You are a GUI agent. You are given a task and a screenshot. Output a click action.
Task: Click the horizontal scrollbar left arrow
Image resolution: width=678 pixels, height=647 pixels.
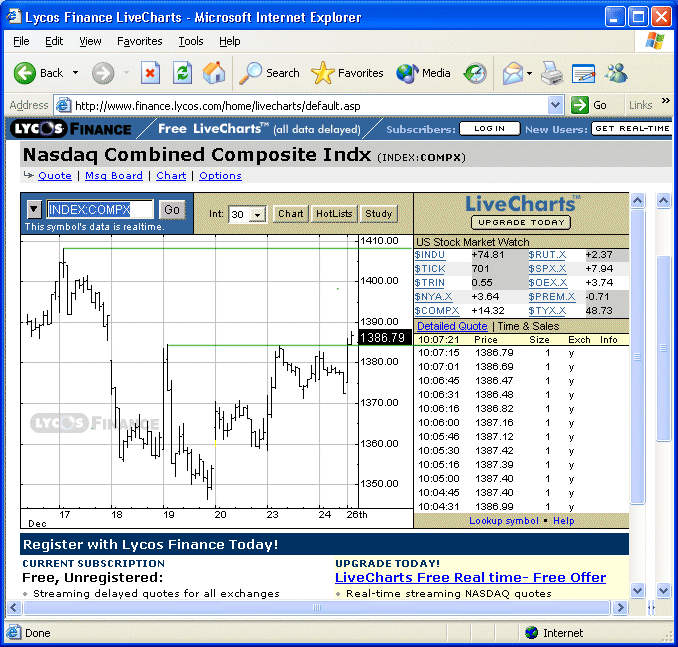pos(13,608)
